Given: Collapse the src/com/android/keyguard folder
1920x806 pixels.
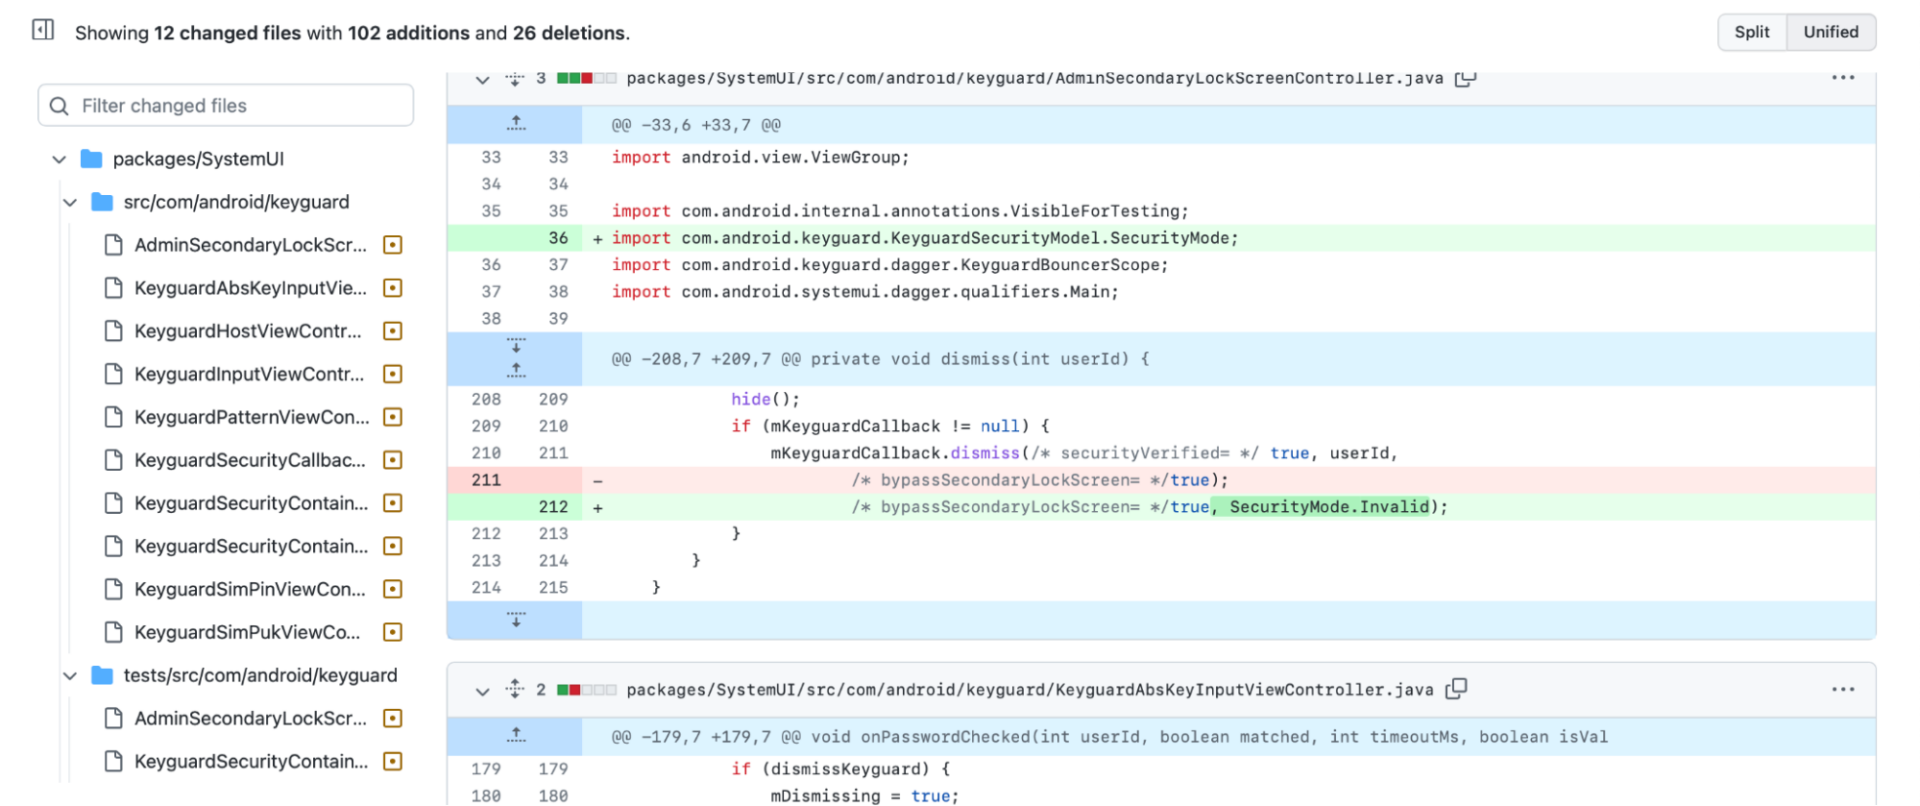Looking at the screenshot, I should pyautogui.click(x=70, y=203).
